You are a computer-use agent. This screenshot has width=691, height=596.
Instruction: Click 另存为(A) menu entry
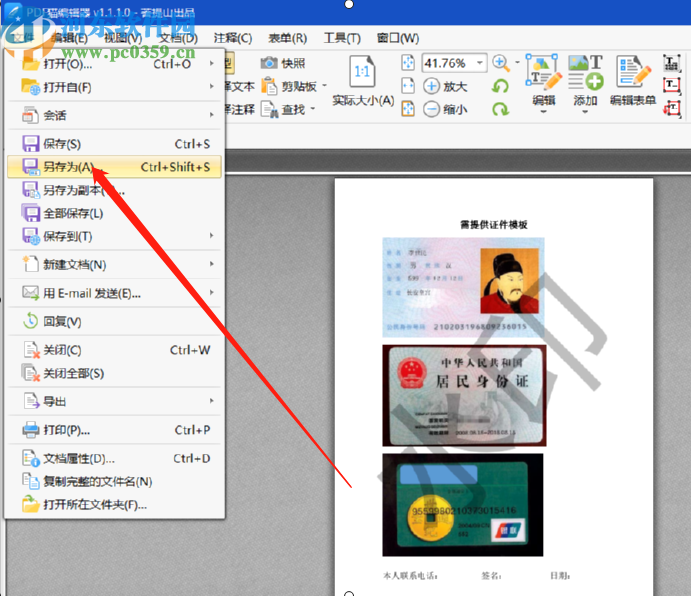coord(115,167)
